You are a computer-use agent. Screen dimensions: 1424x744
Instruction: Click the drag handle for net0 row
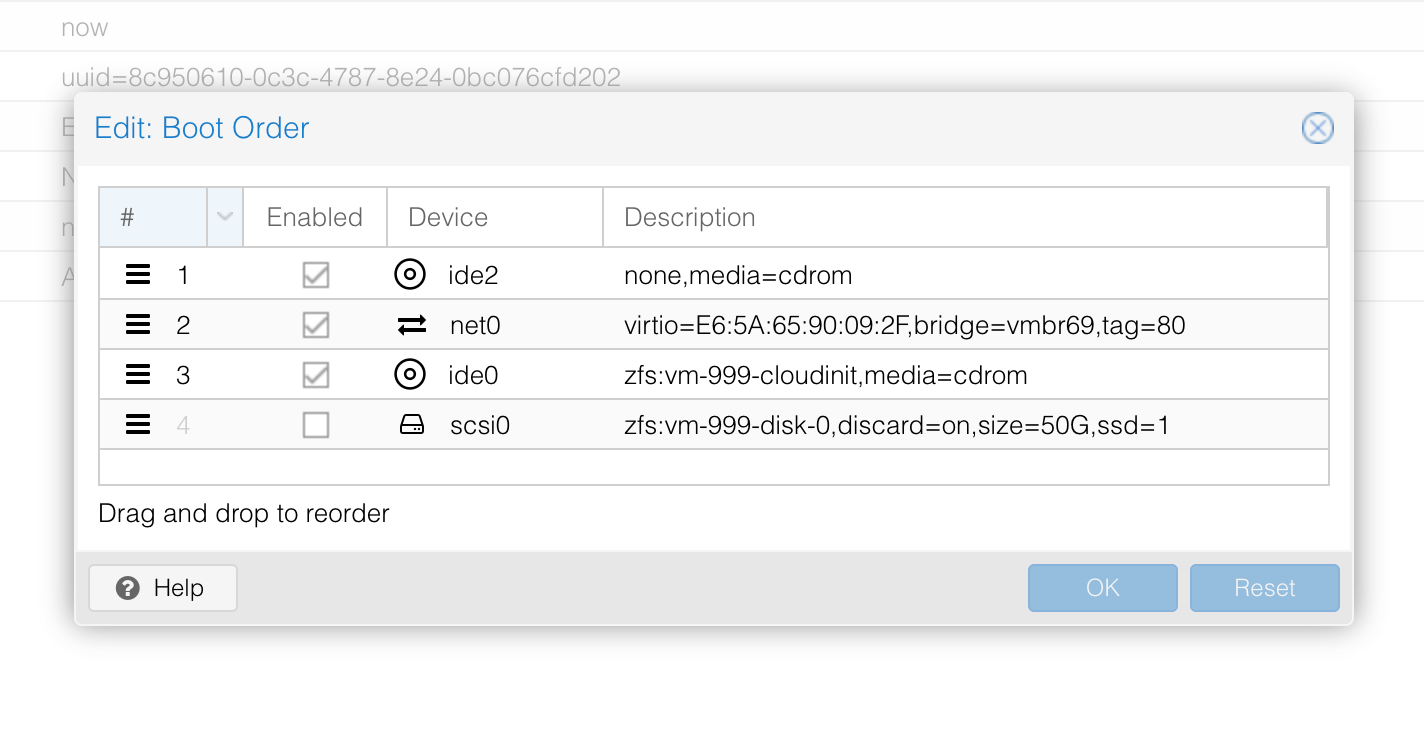point(138,324)
